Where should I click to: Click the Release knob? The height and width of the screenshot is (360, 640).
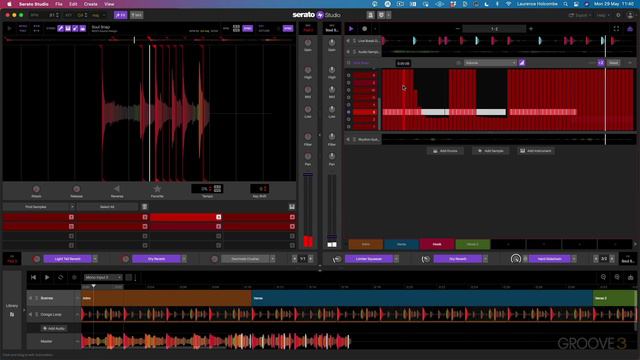tap(76, 189)
